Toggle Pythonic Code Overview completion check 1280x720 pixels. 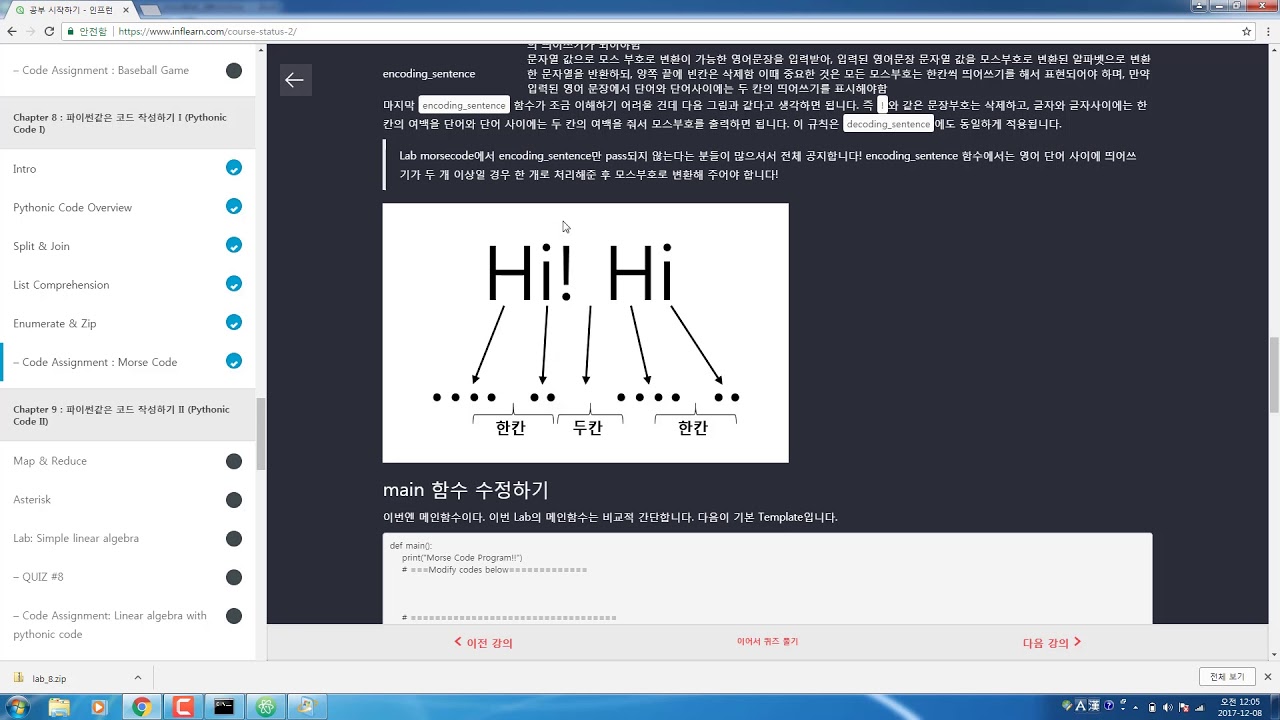pos(234,207)
